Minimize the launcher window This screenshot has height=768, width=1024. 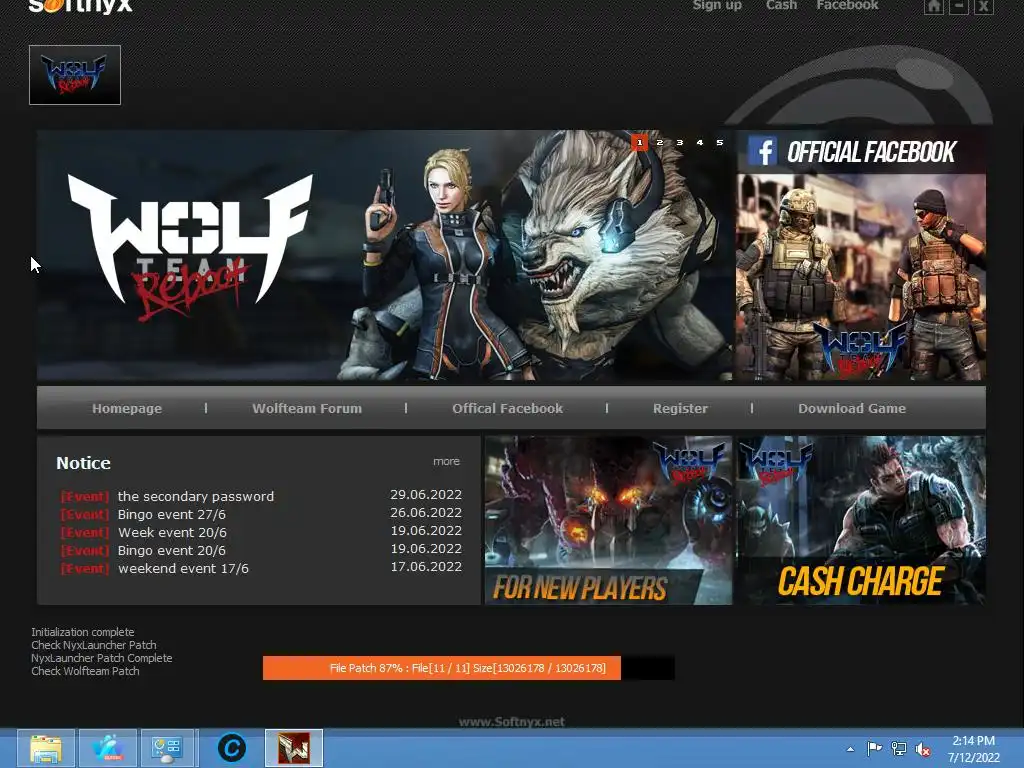coord(958,7)
